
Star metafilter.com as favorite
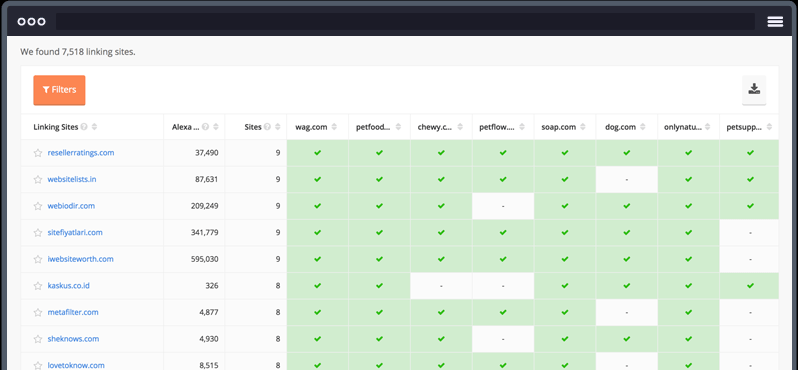(38, 312)
